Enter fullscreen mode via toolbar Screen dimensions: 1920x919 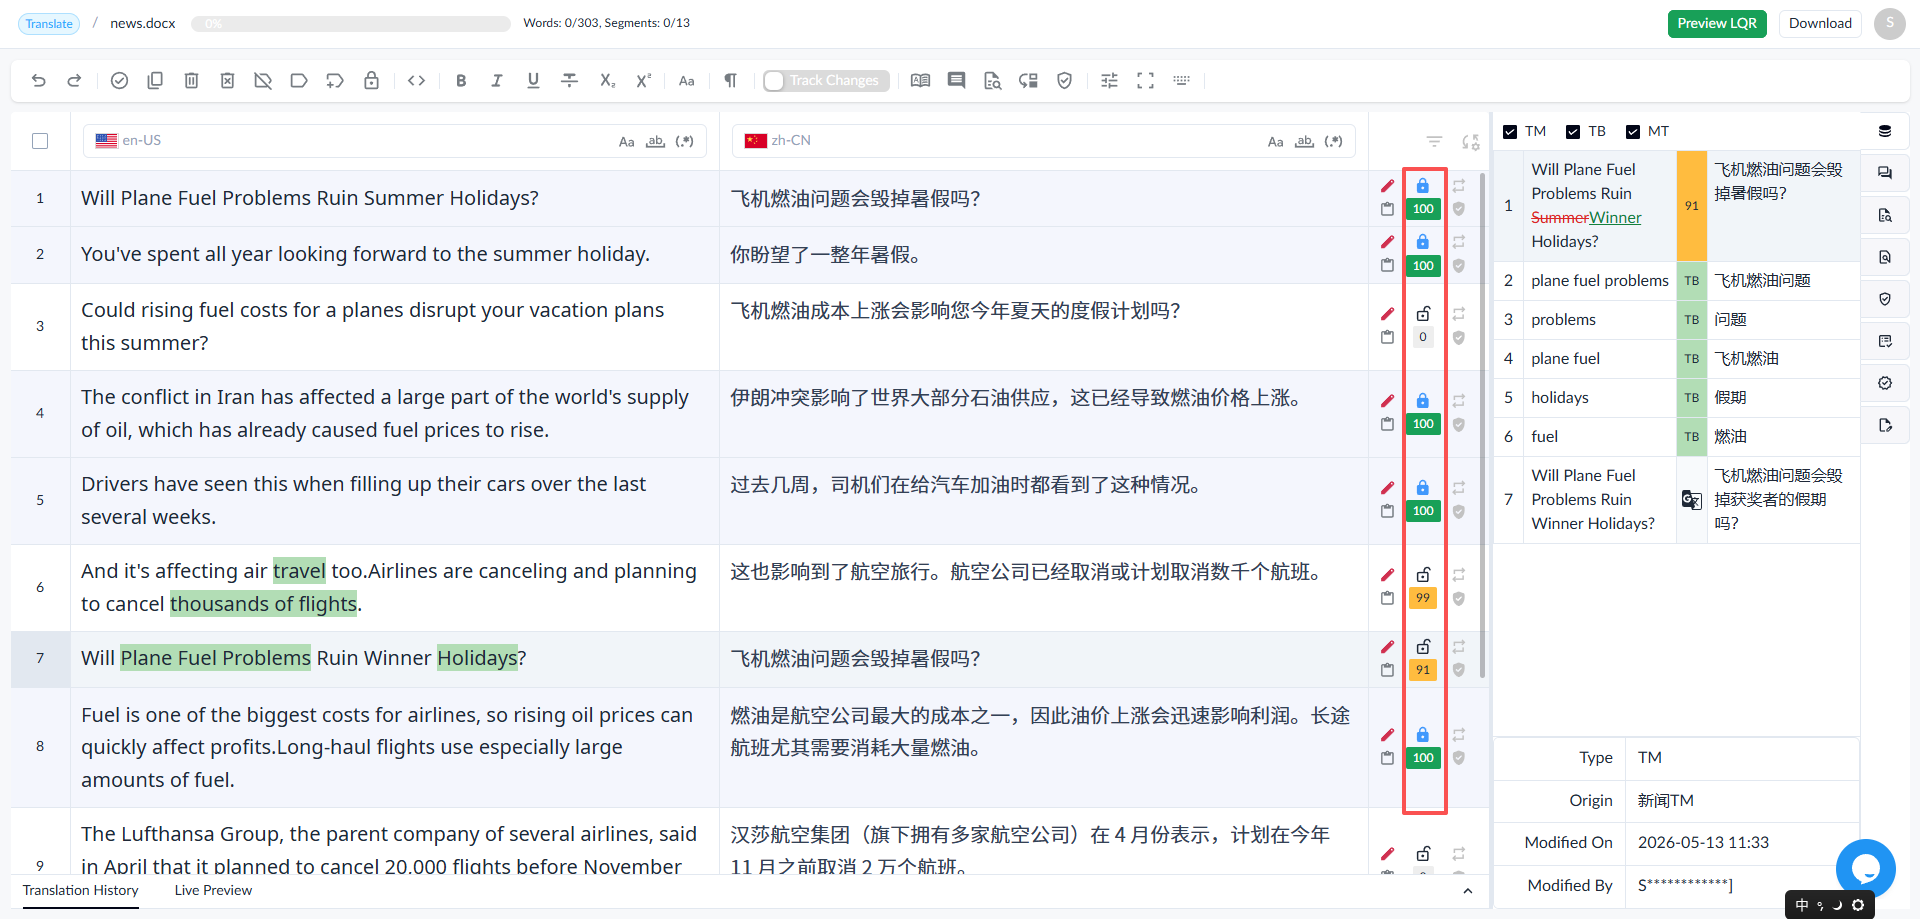pos(1145,81)
